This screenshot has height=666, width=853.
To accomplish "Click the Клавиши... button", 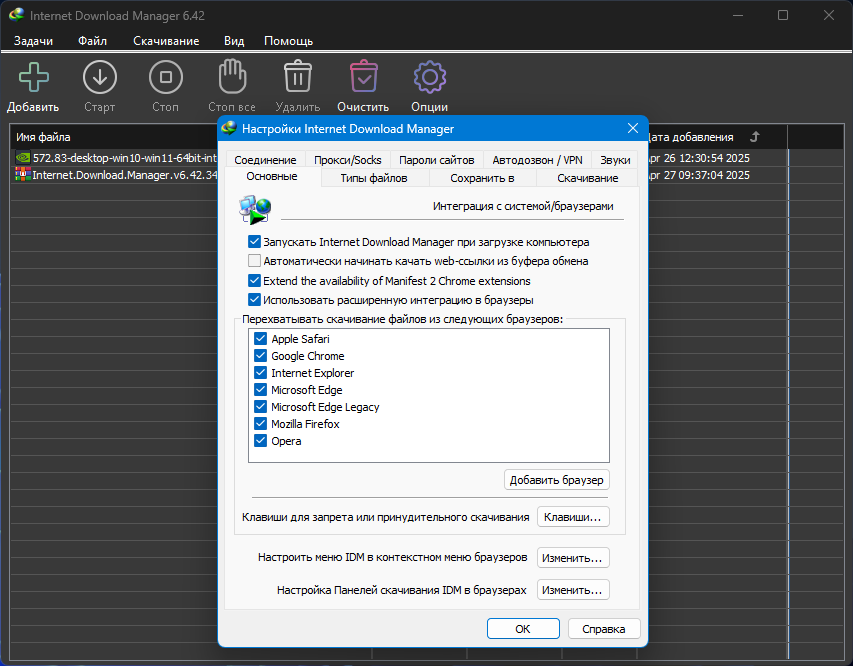I will [x=573, y=517].
